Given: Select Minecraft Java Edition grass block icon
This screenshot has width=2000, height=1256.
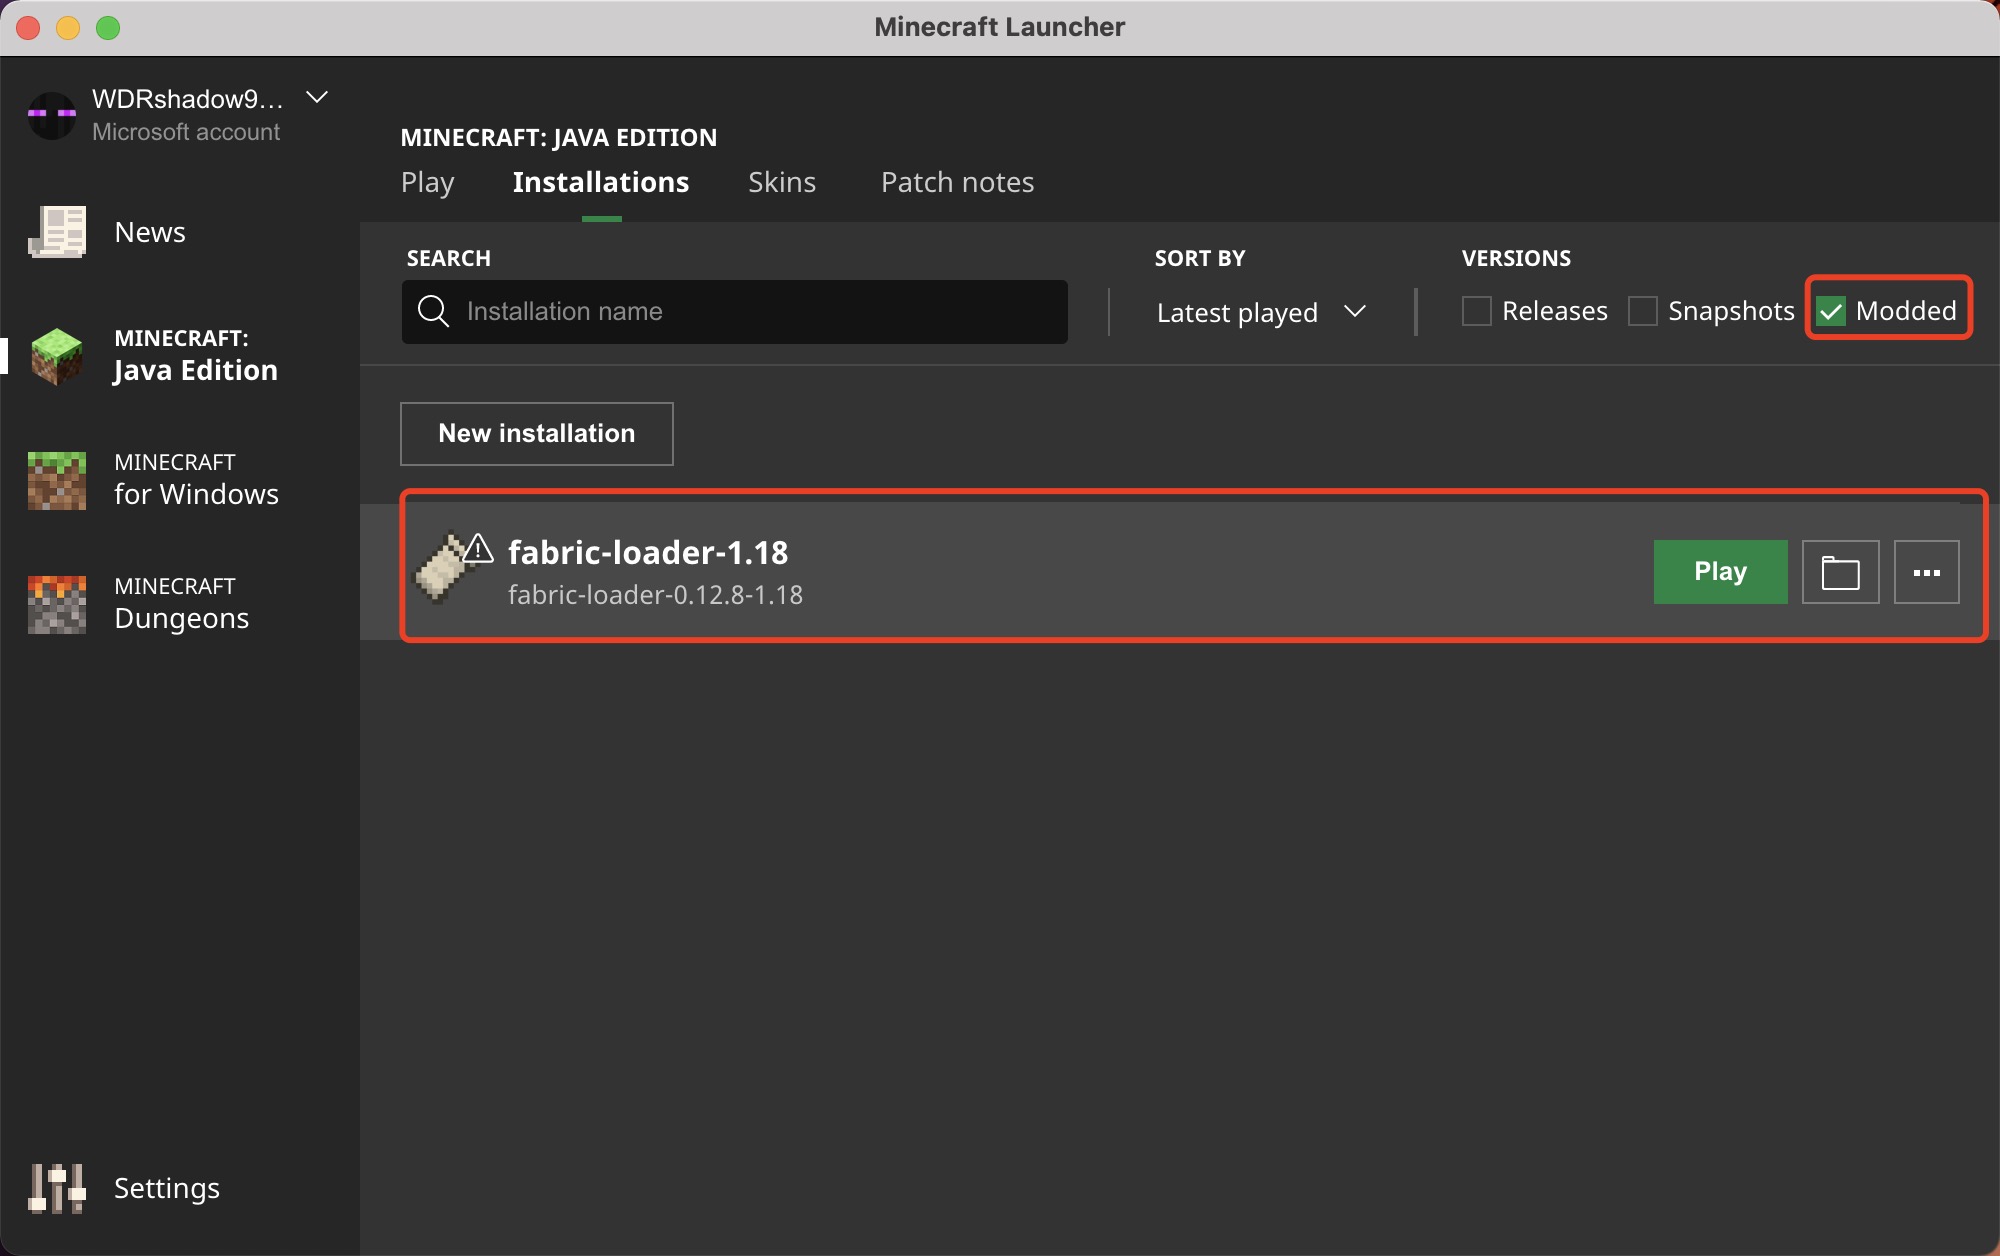Looking at the screenshot, I should (x=57, y=356).
